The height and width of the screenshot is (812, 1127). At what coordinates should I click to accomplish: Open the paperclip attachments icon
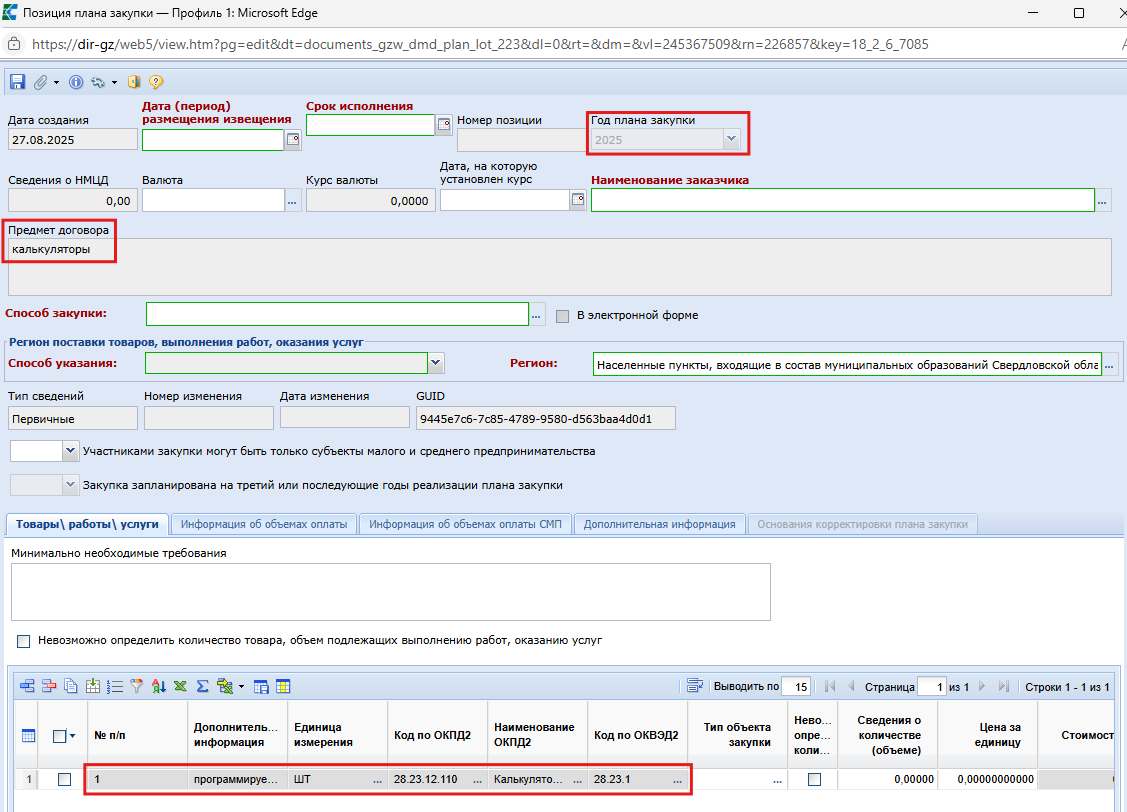(x=41, y=82)
